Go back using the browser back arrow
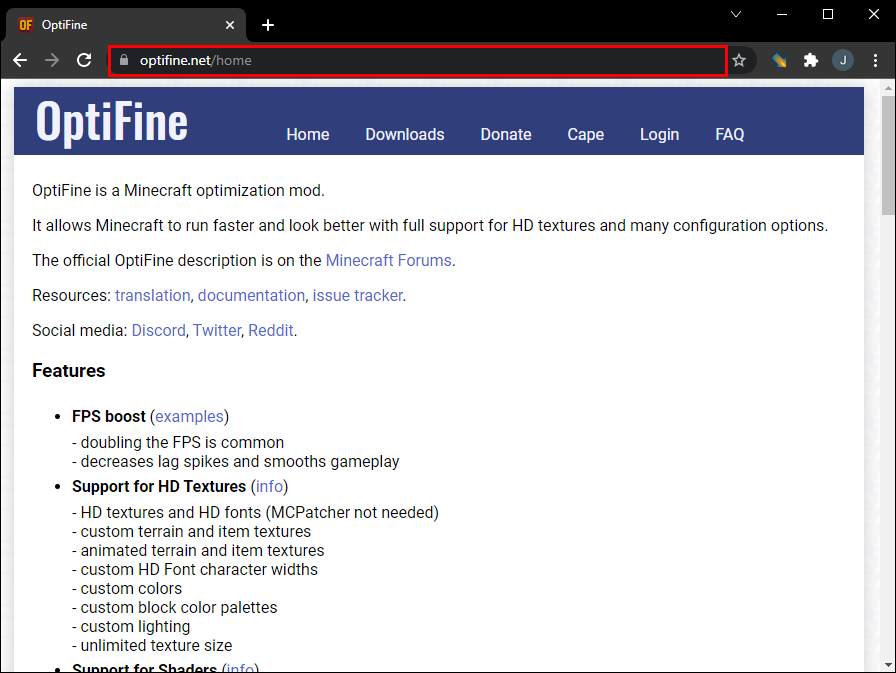The image size is (896, 673). (20, 60)
